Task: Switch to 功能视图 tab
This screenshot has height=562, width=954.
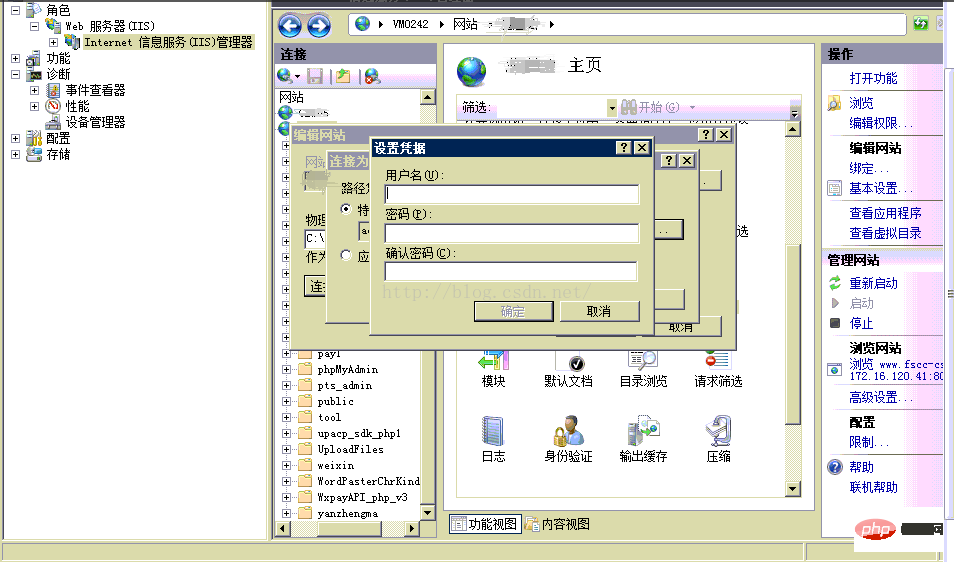Action: pyautogui.click(x=485, y=524)
